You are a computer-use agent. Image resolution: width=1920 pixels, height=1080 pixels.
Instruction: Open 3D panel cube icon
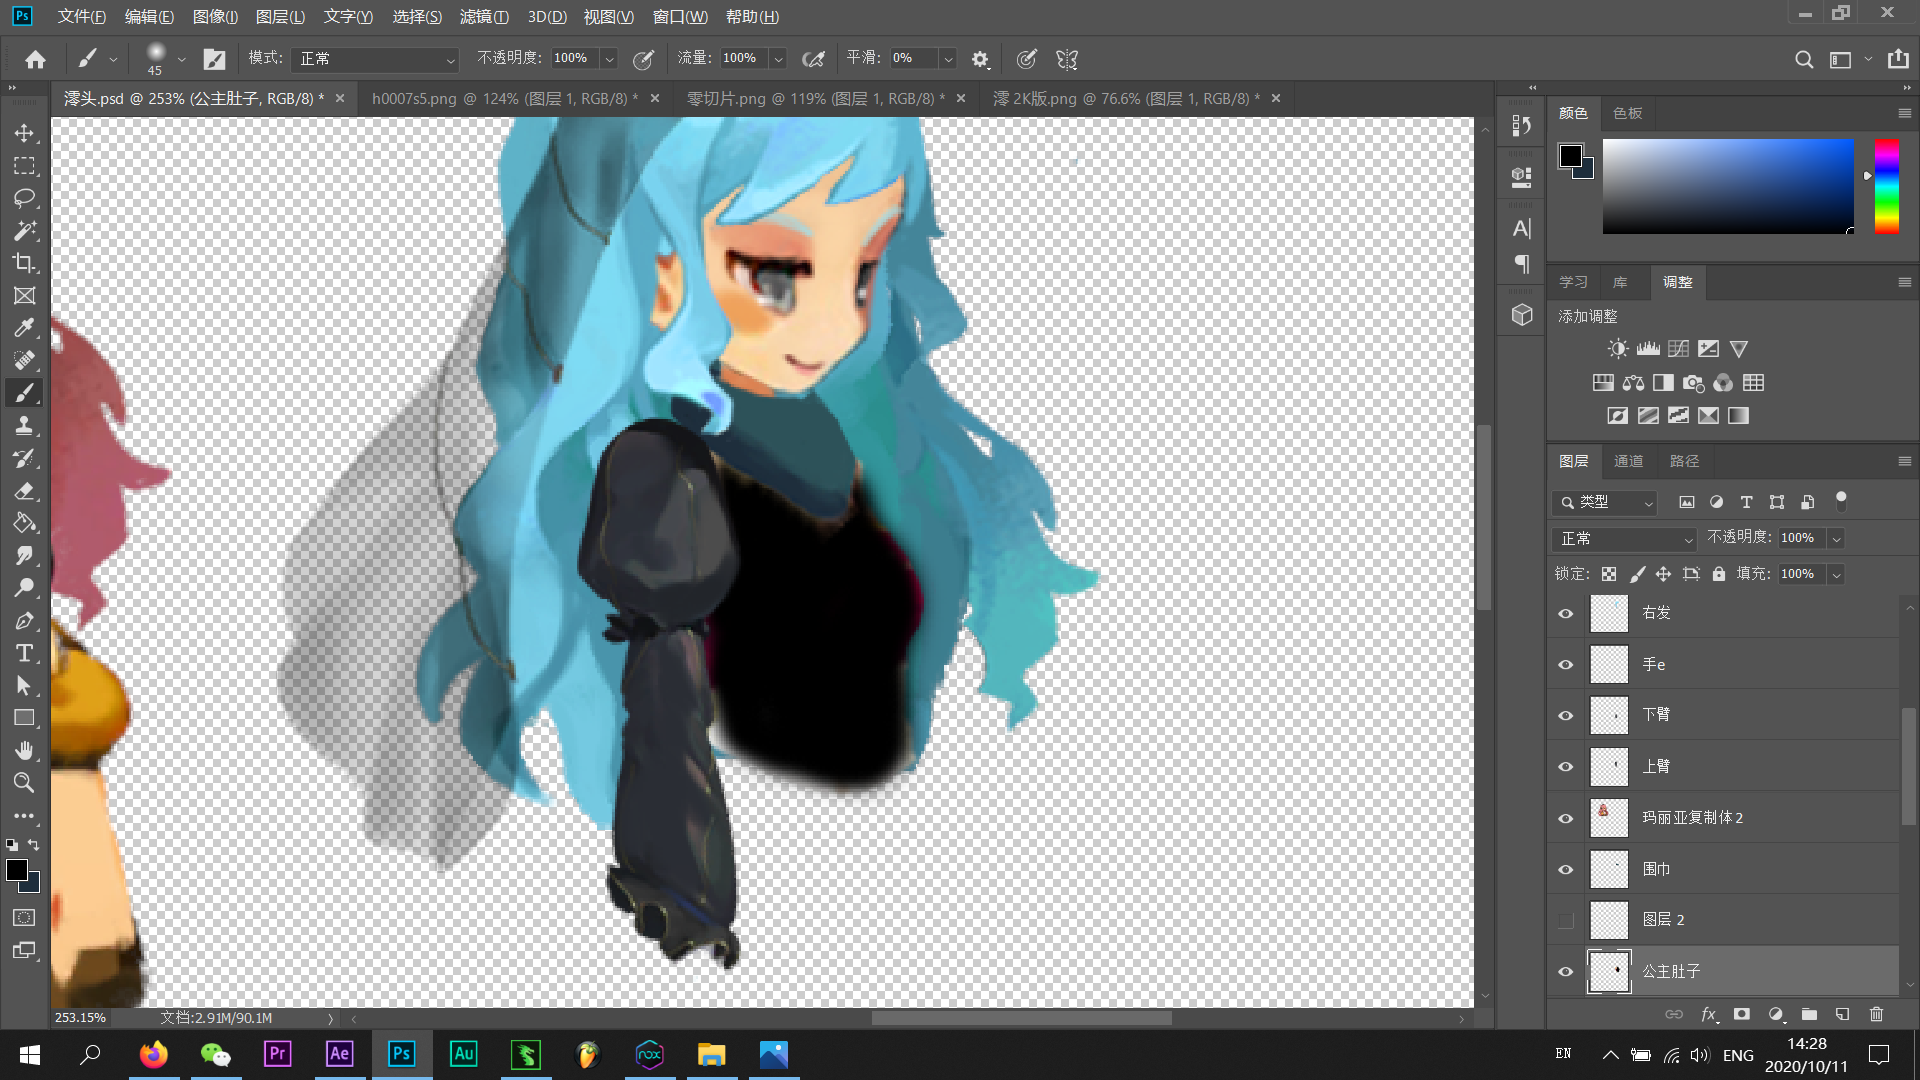pyautogui.click(x=1522, y=315)
